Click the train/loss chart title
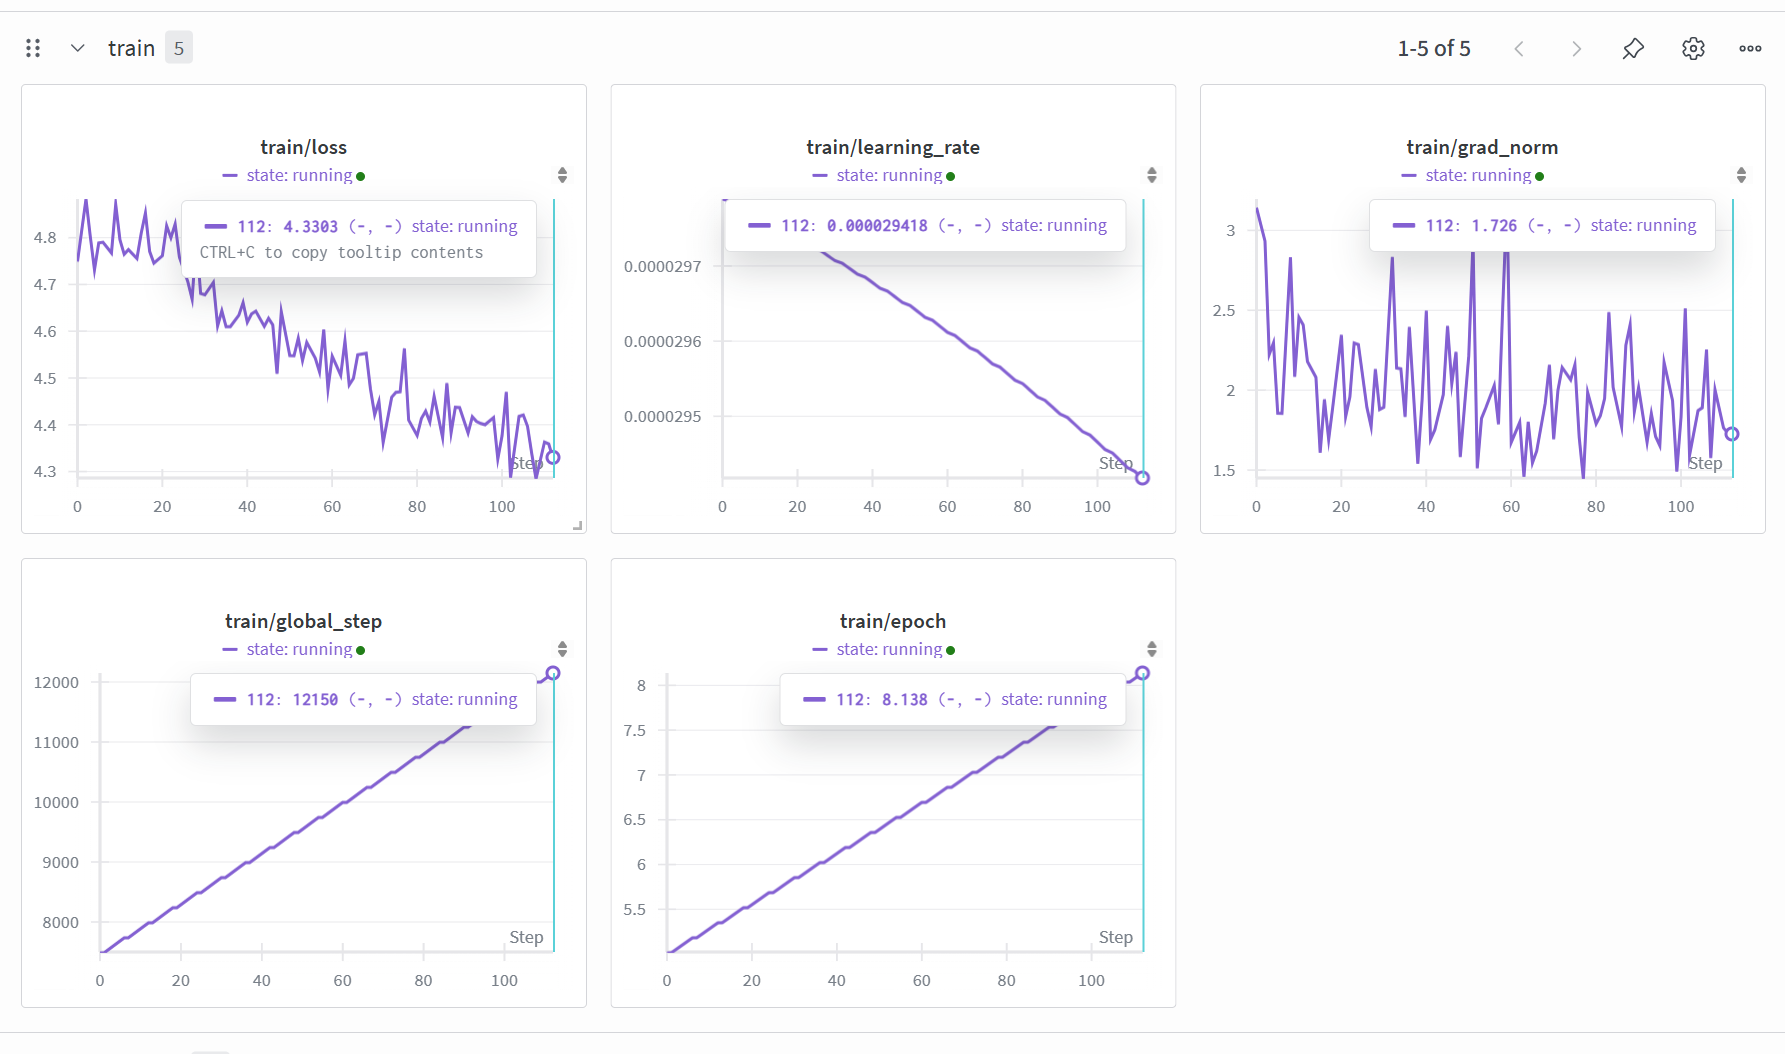The width and height of the screenshot is (1785, 1054). coord(303,147)
